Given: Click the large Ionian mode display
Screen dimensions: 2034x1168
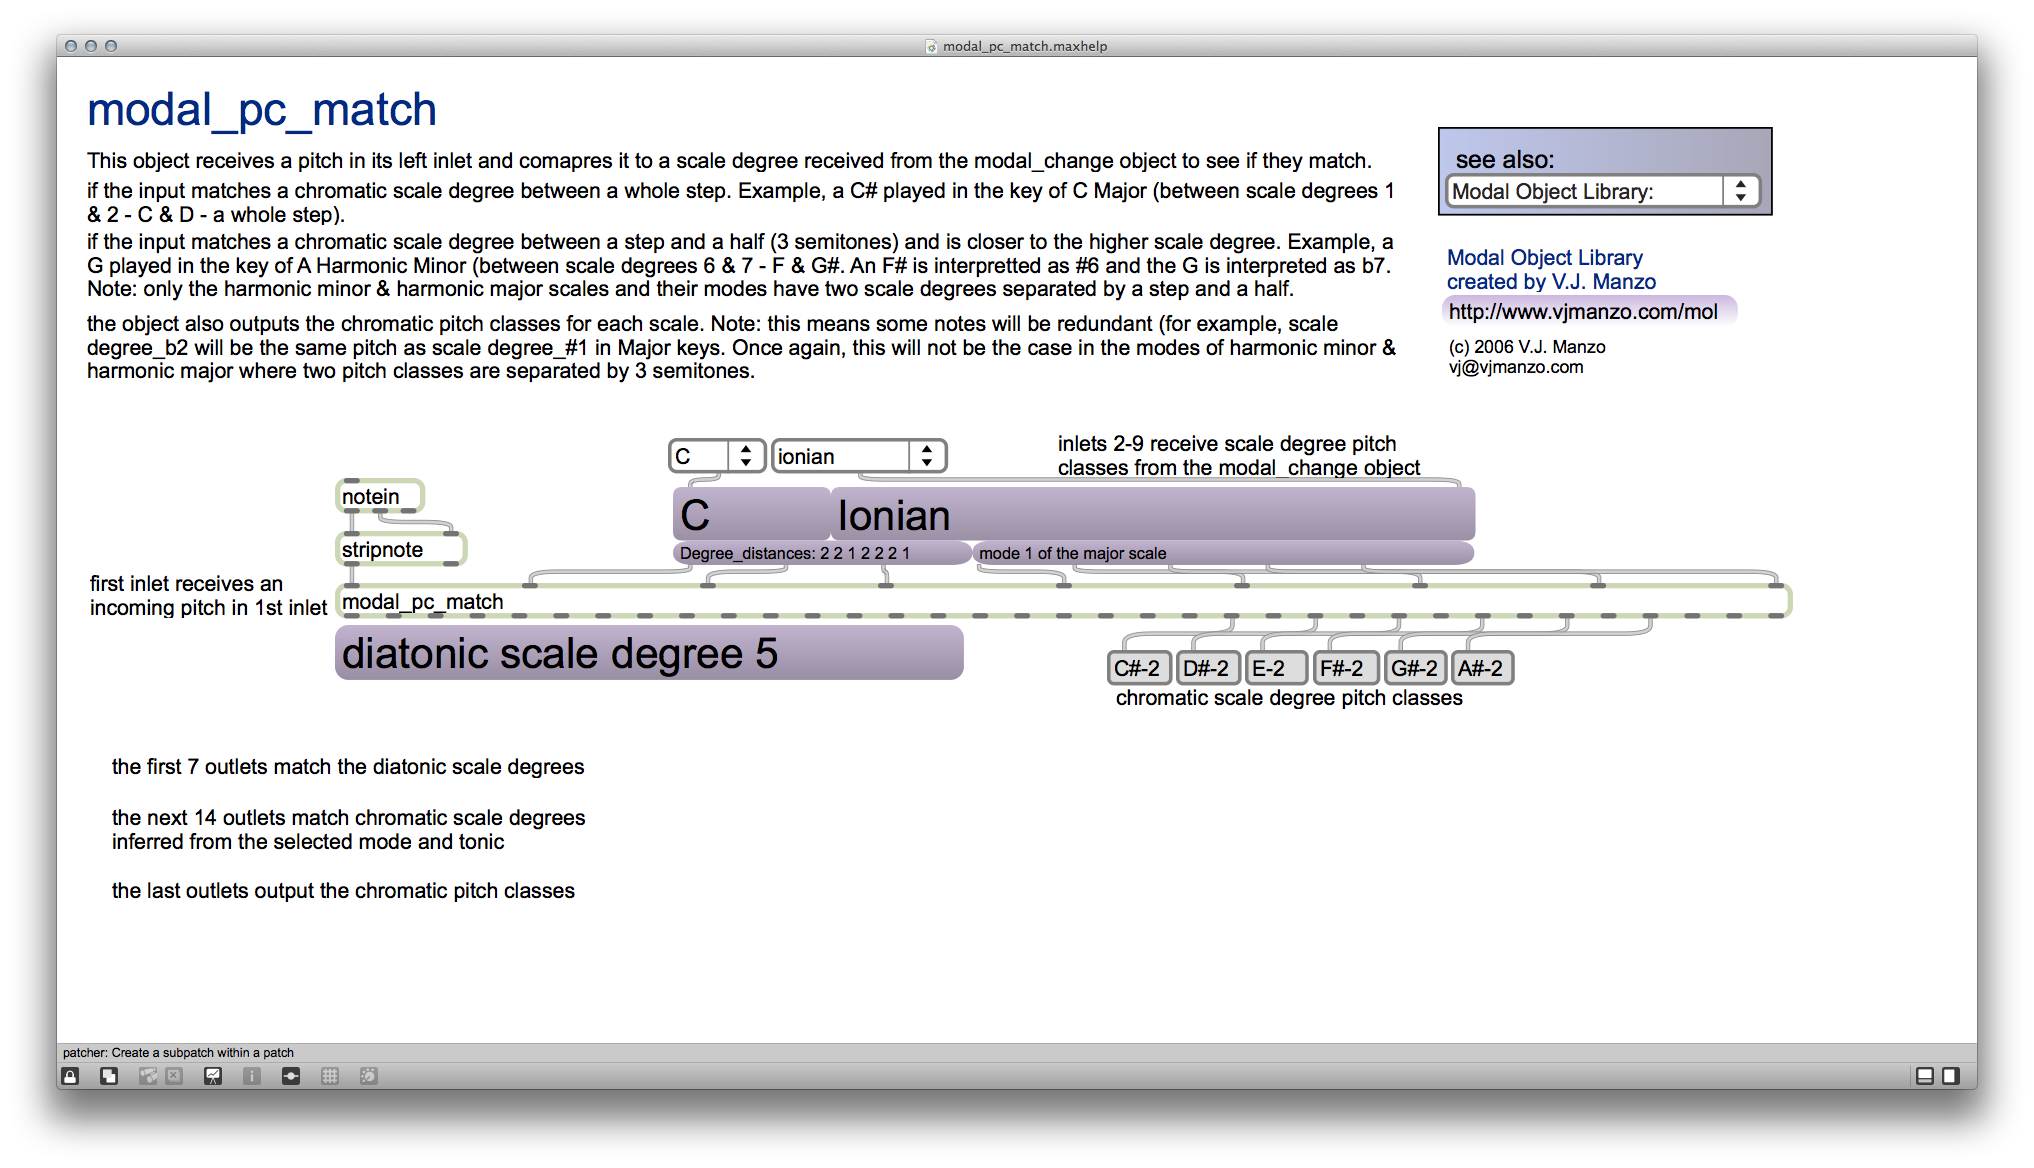Looking at the screenshot, I should pos(1153,515).
